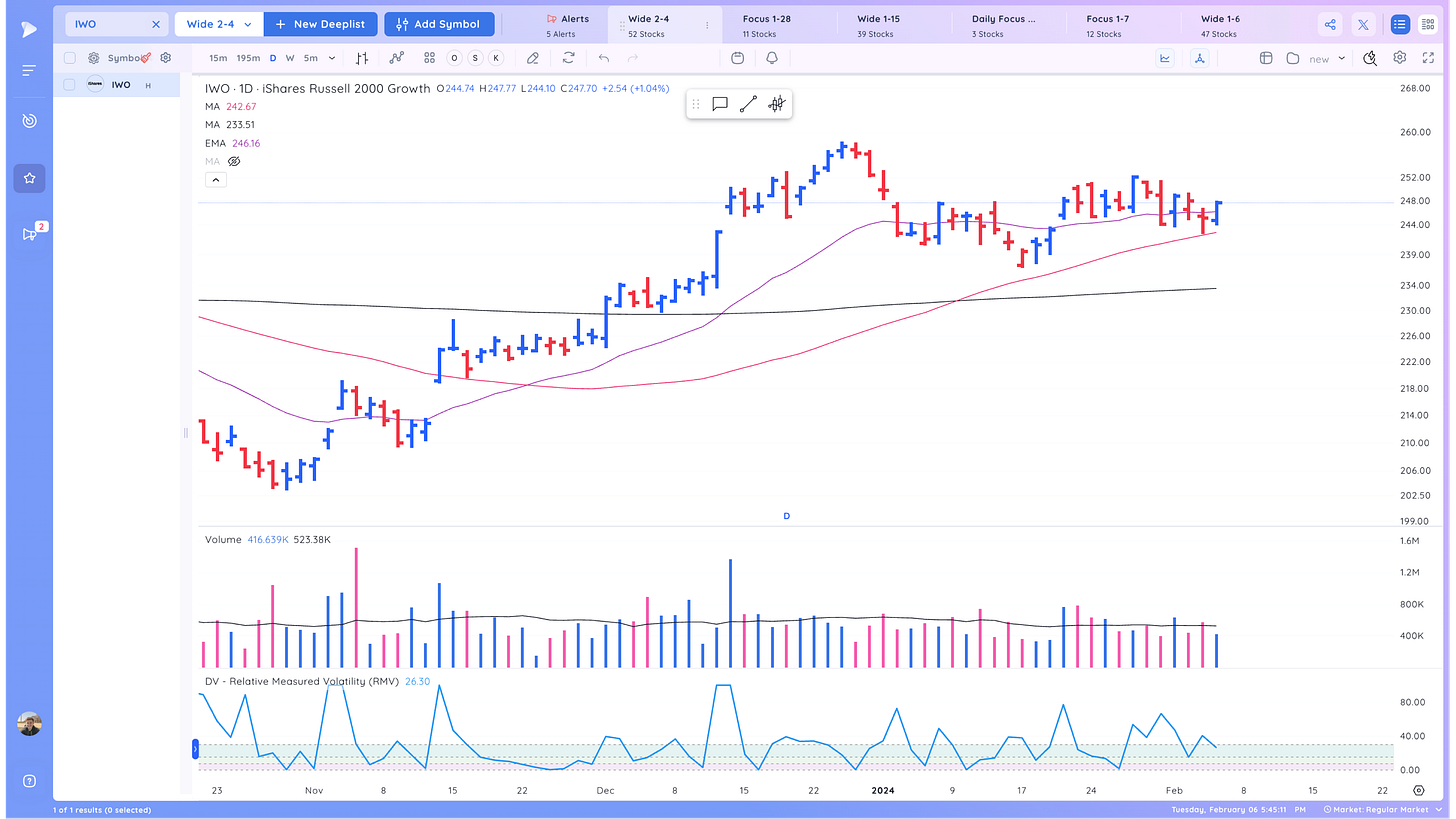Click the Add Symbol button
This screenshot has height=819, width=1456.
coord(439,24)
